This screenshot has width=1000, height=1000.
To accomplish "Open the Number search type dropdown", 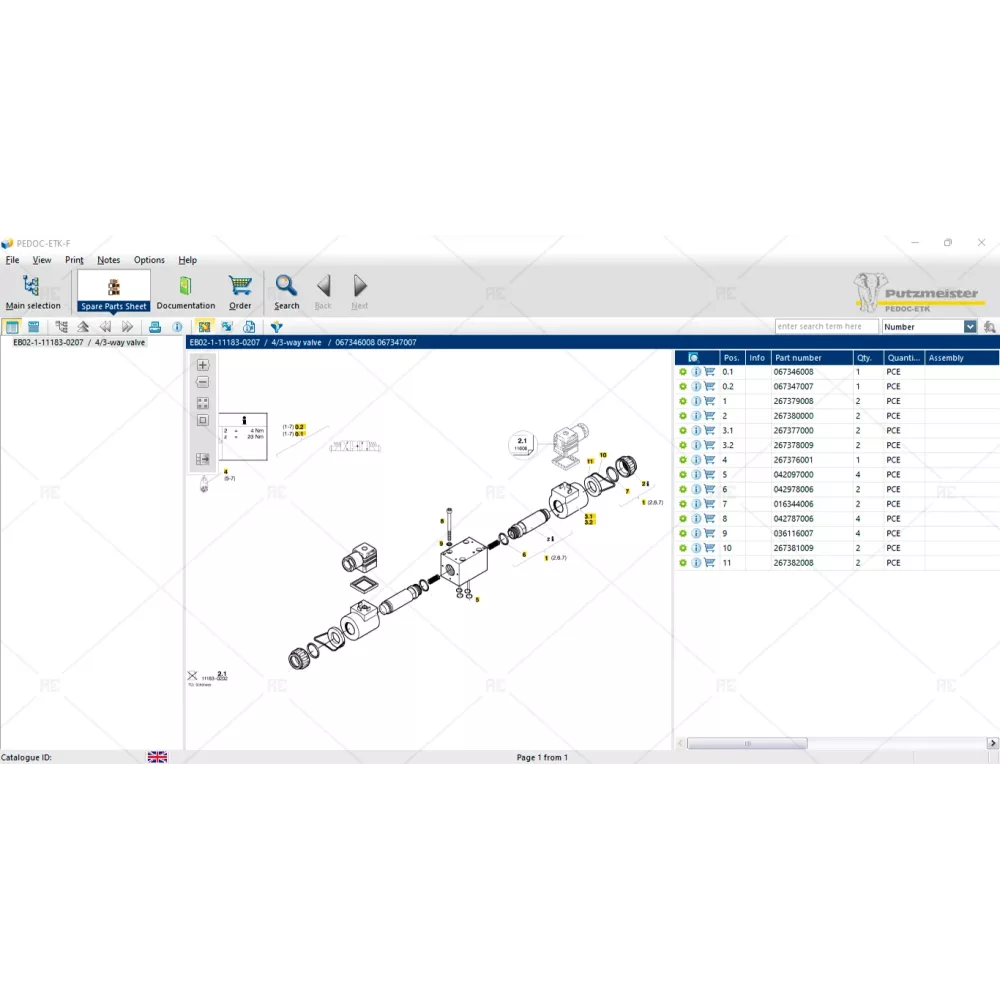I will coord(970,327).
